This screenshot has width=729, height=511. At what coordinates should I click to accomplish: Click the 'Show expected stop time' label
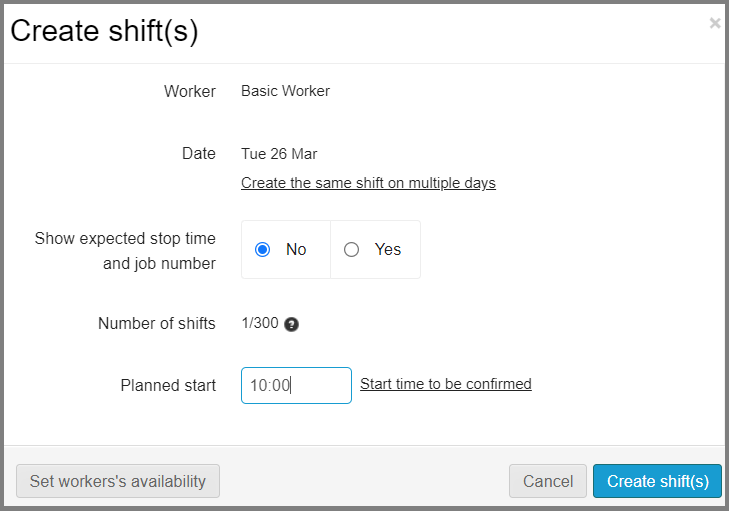125,239
